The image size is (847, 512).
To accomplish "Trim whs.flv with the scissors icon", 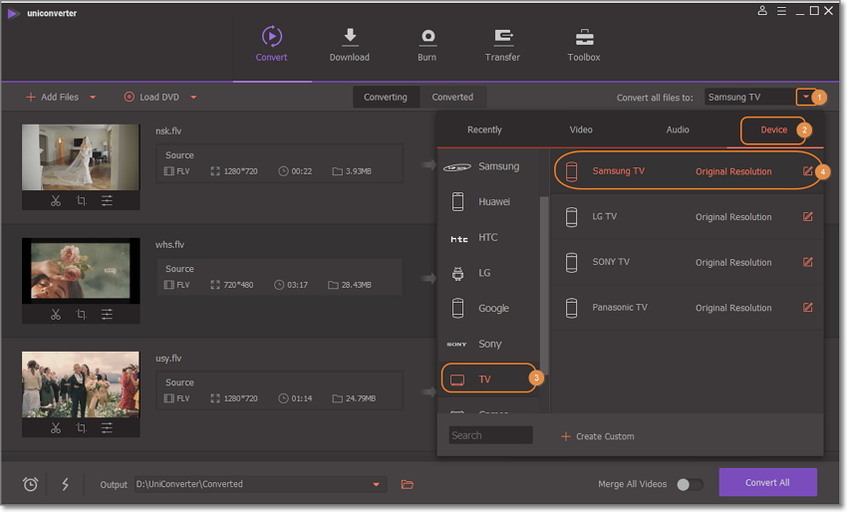I will click(x=56, y=314).
